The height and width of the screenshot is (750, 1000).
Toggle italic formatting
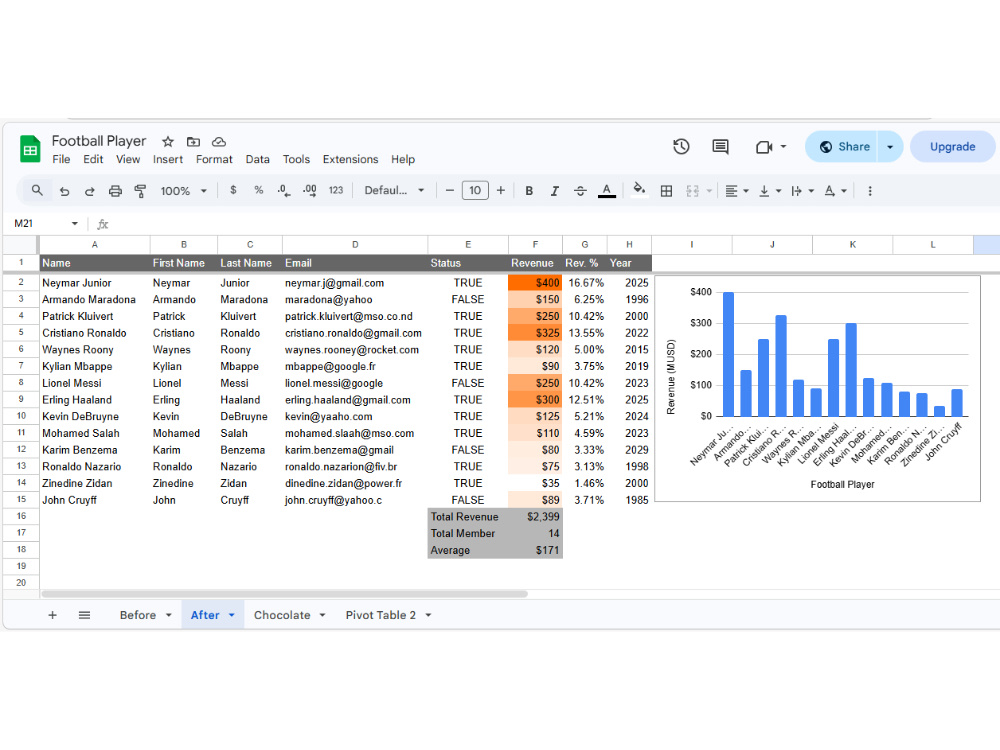(554, 191)
